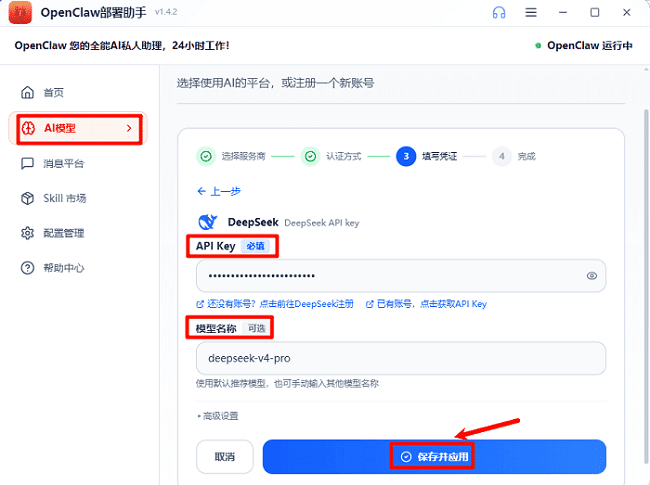Select the AI模型 sidebar item
This screenshot has width=650, height=485.
79,129
